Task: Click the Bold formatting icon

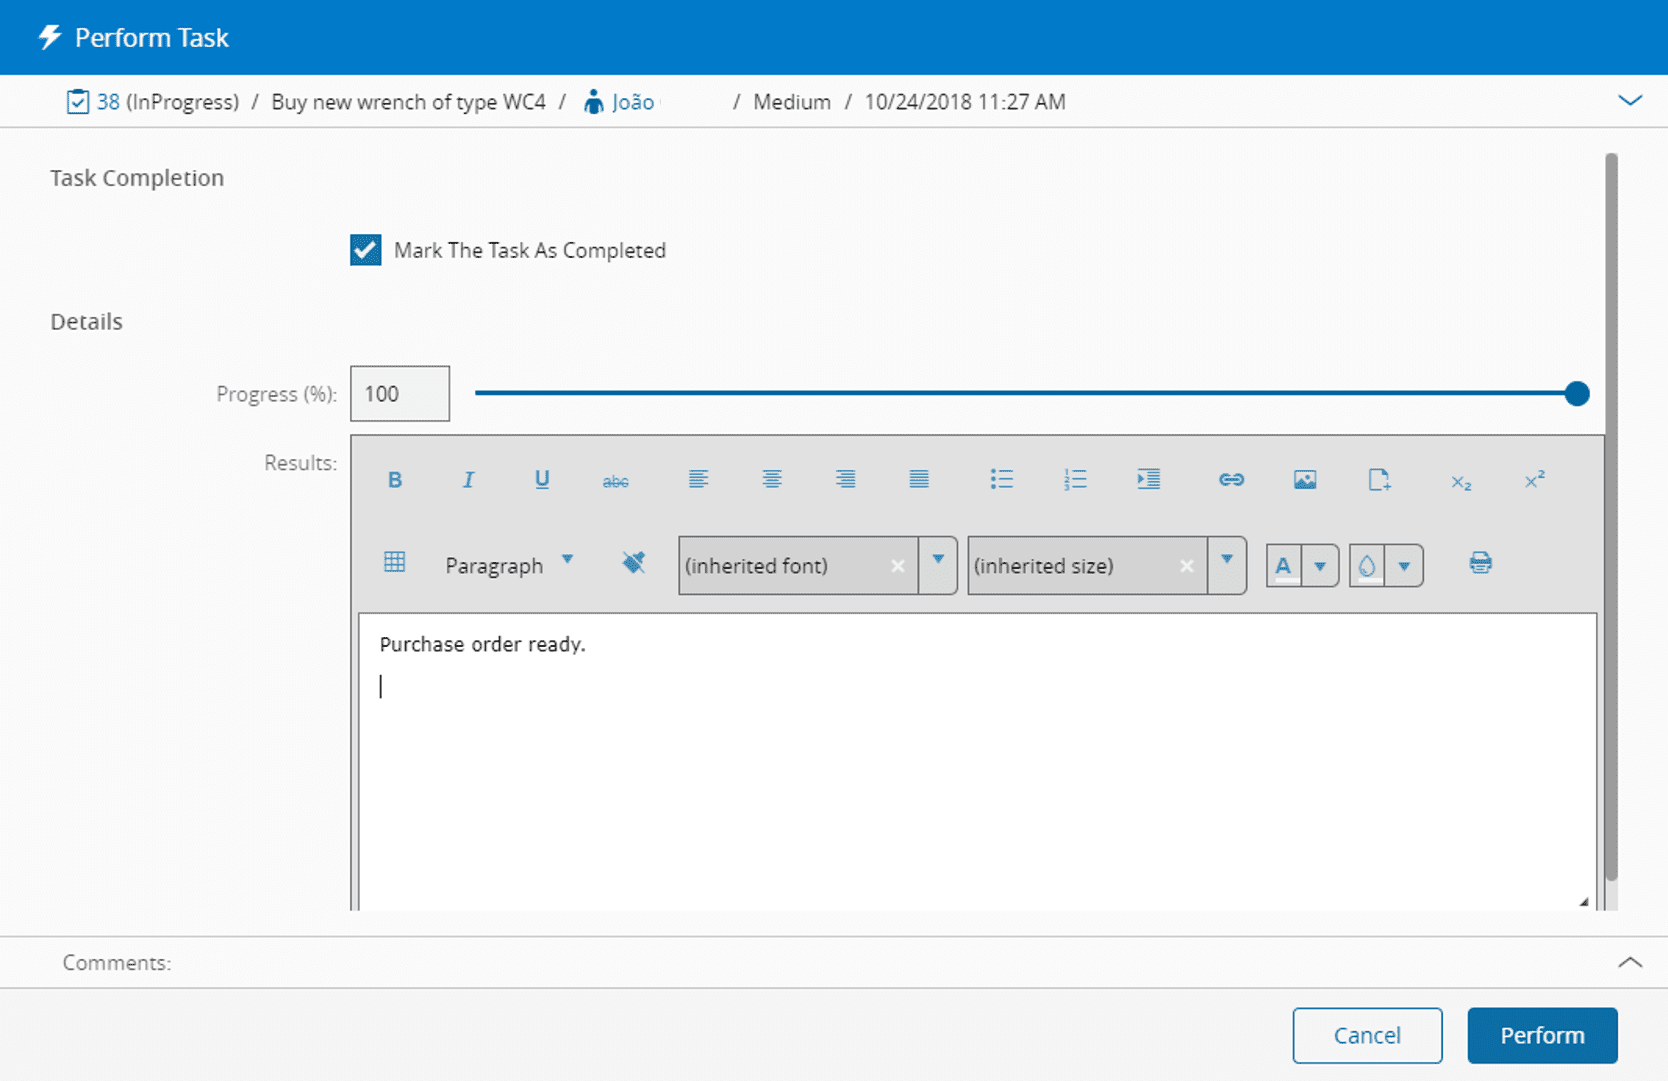Action: pyautogui.click(x=395, y=480)
